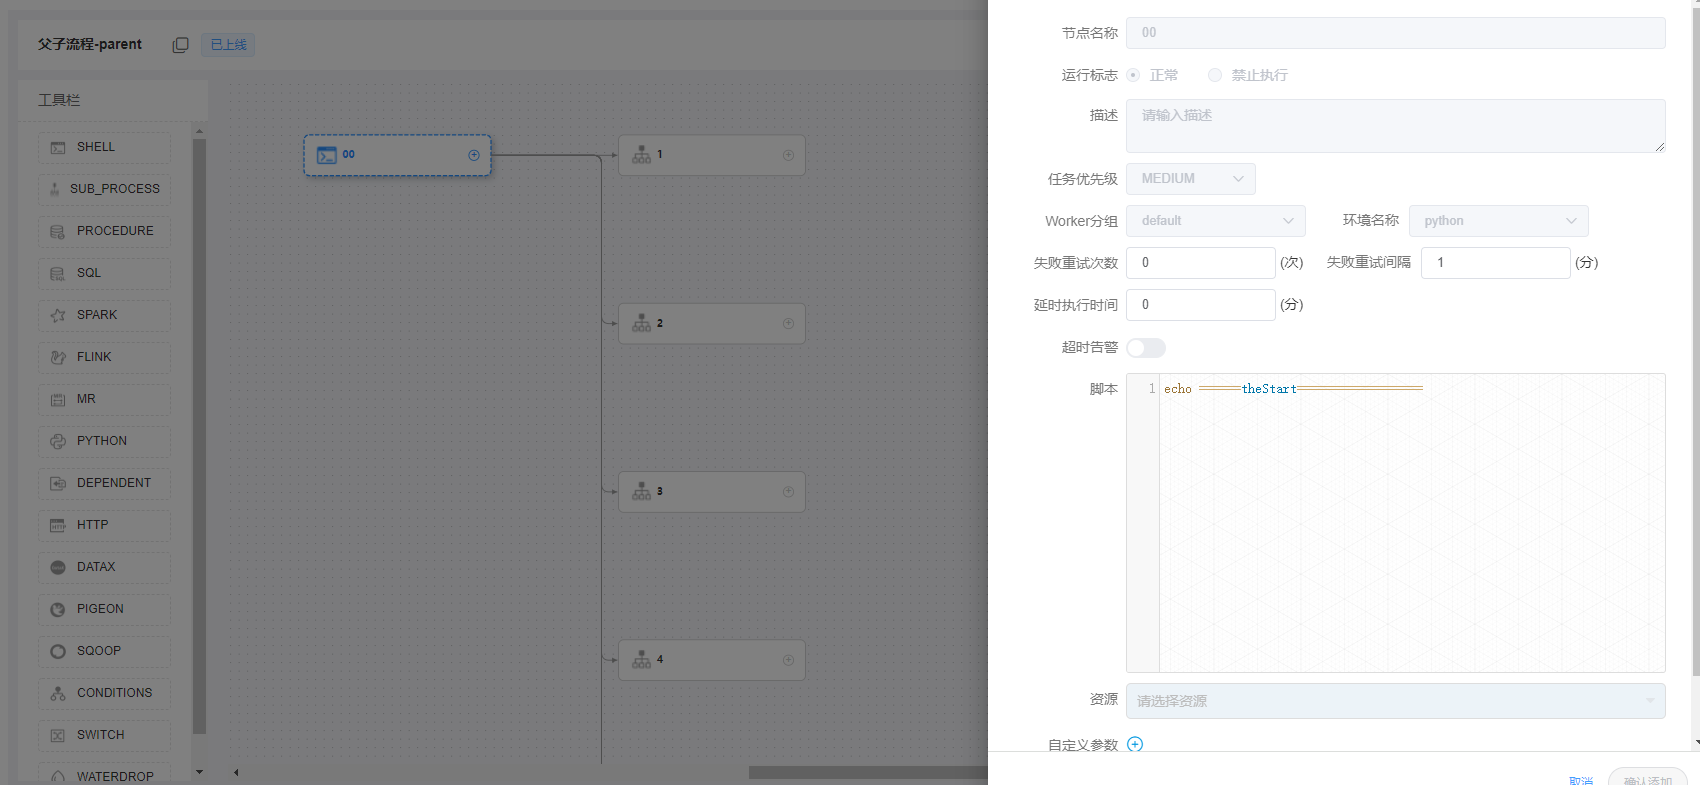The height and width of the screenshot is (785, 1700).
Task: Select the SQOOP task tool
Action: 104,651
